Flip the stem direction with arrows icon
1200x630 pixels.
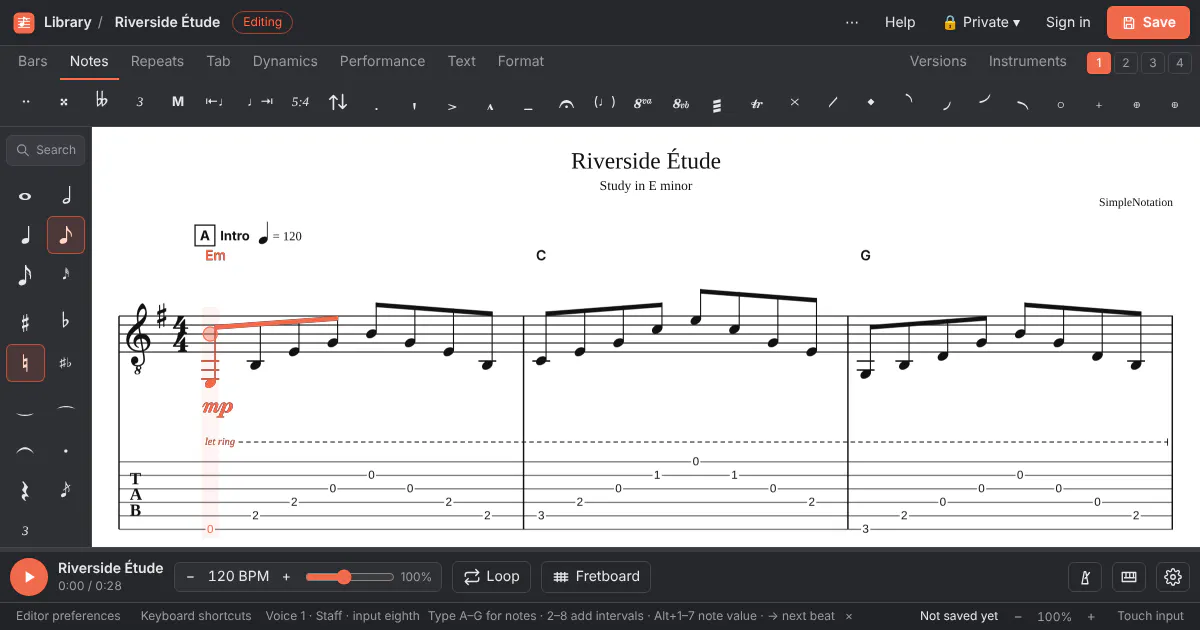[x=338, y=102]
